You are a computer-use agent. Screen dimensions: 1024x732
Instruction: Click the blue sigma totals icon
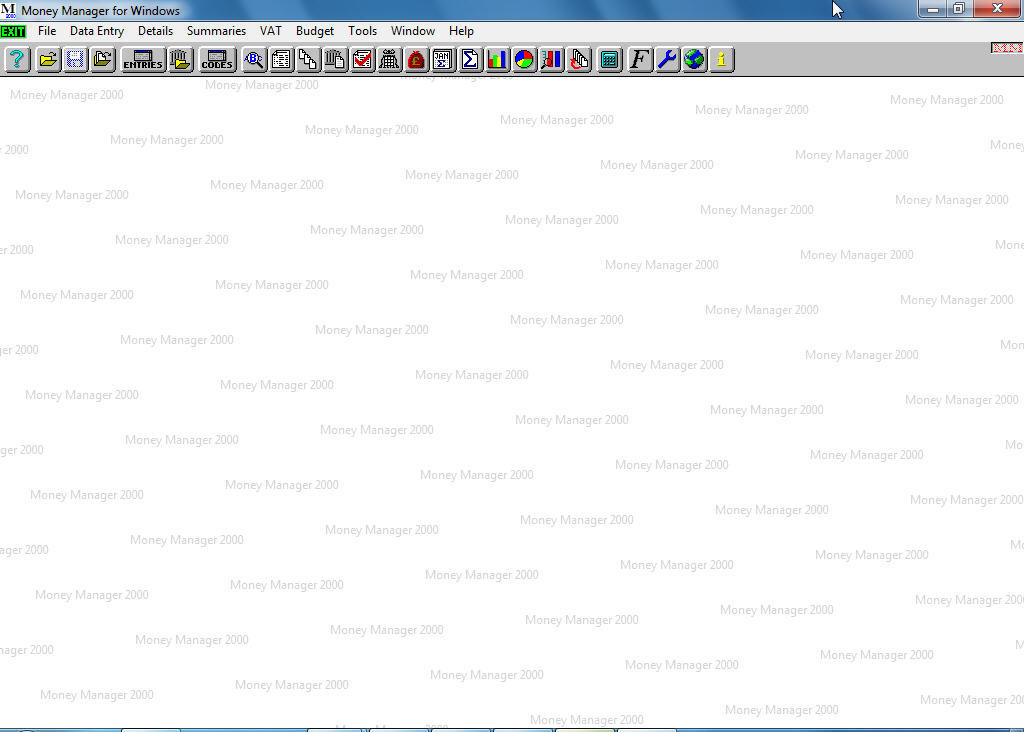point(470,60)
